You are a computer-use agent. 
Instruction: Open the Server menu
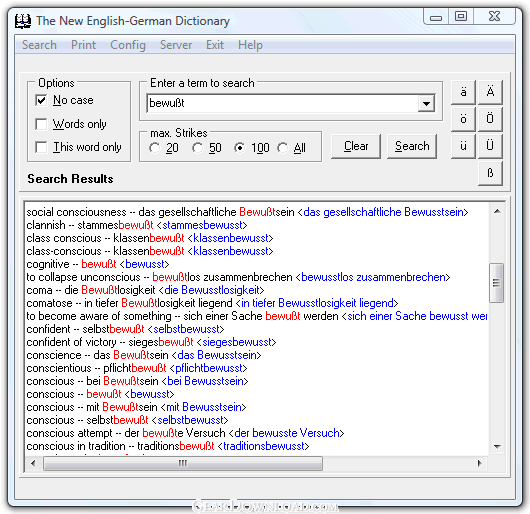[176, 45]
